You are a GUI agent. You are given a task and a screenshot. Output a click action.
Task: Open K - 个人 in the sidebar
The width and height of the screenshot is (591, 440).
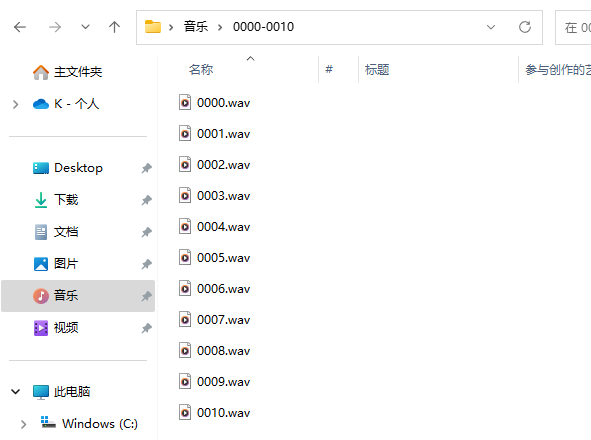point(77,104)
